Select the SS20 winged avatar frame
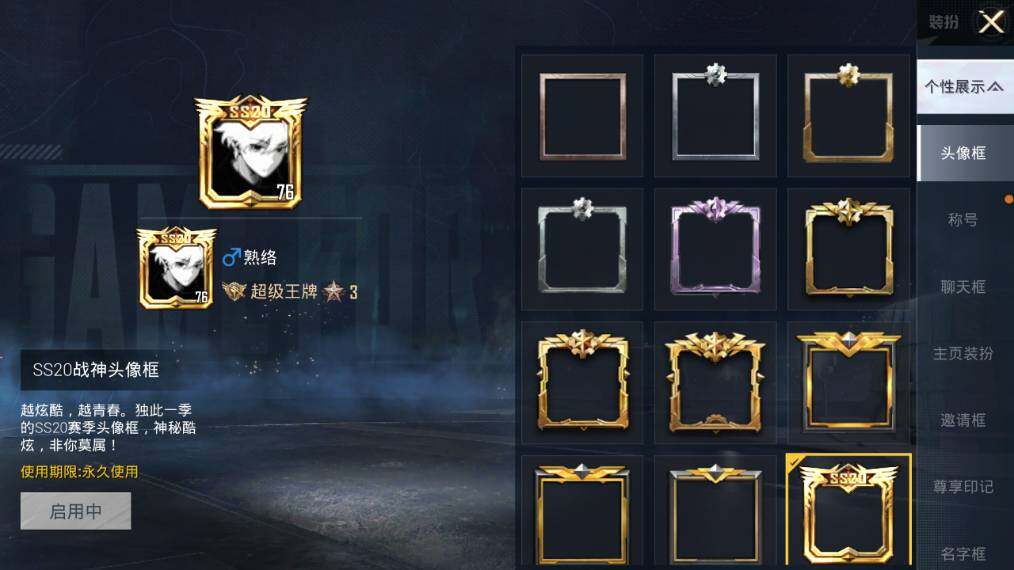 (848, 512)
